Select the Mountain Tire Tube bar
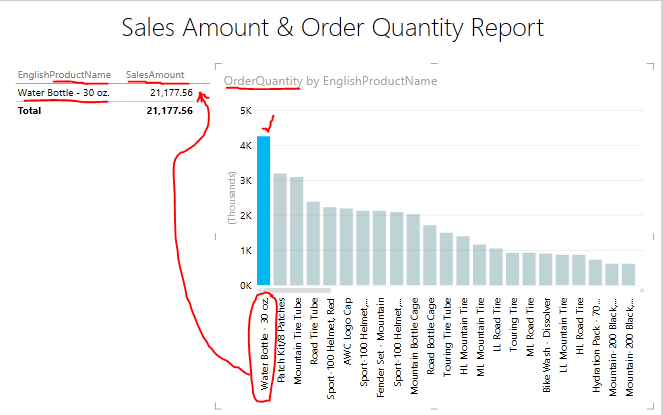This screenshot has width=663, height=415. point(297,231)
